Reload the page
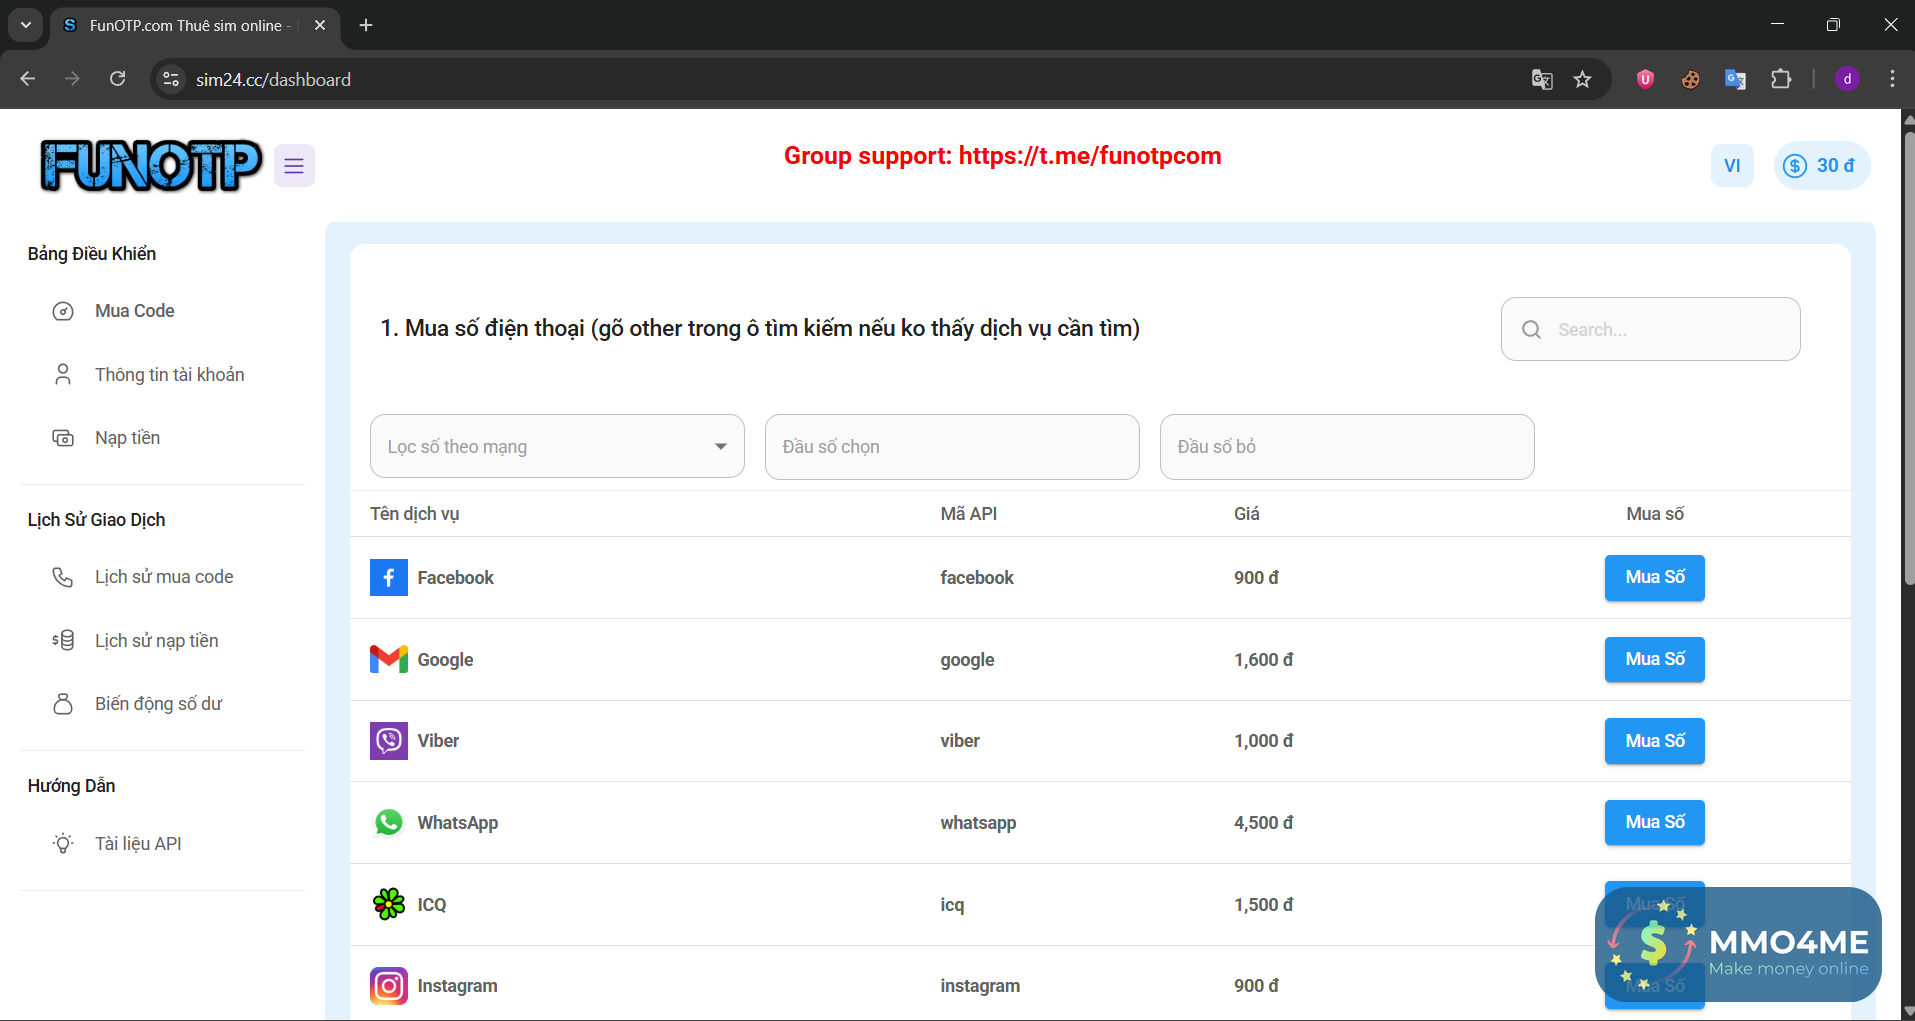 pyautogui.click(x=118, y=80)
